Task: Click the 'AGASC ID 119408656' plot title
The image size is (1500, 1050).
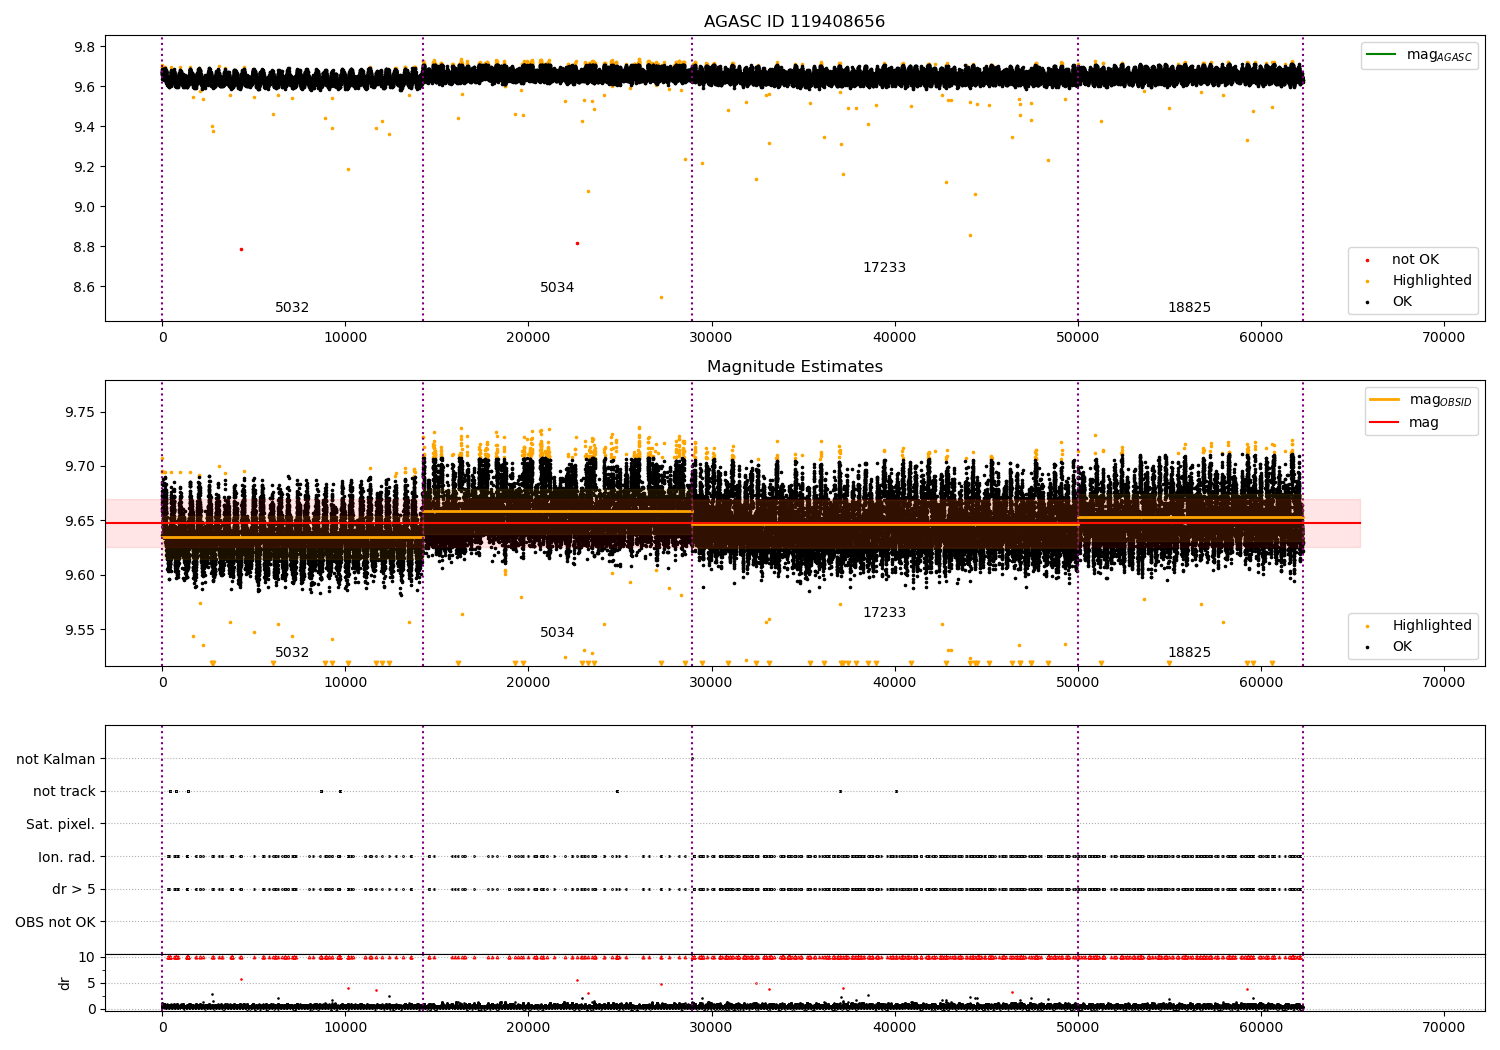Action: coord(794,22)
